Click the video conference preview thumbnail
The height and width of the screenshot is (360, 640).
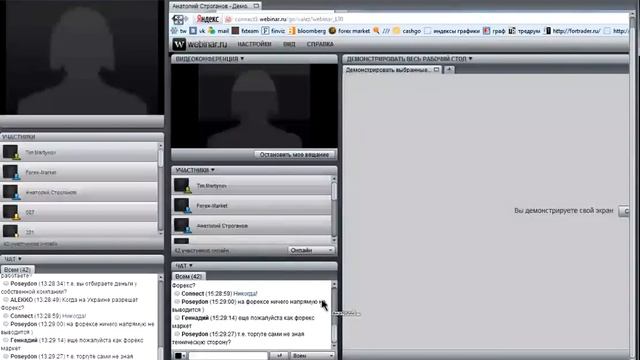254,106
